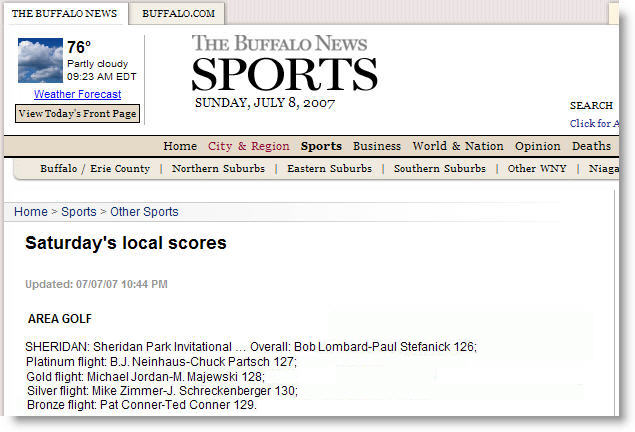This screenshot has width=635, height=432.
Task: Click the 76° temperature reading
Action: 79,47
